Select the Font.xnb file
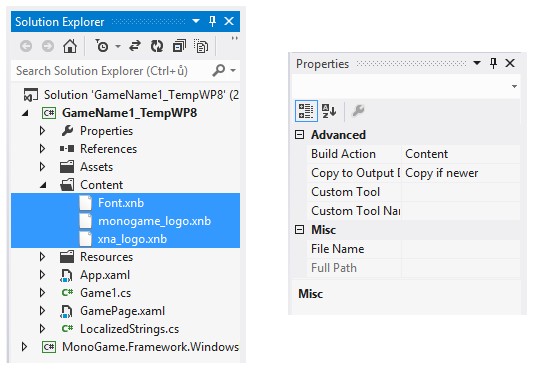535x371 pixels. (x=121, y=203)
